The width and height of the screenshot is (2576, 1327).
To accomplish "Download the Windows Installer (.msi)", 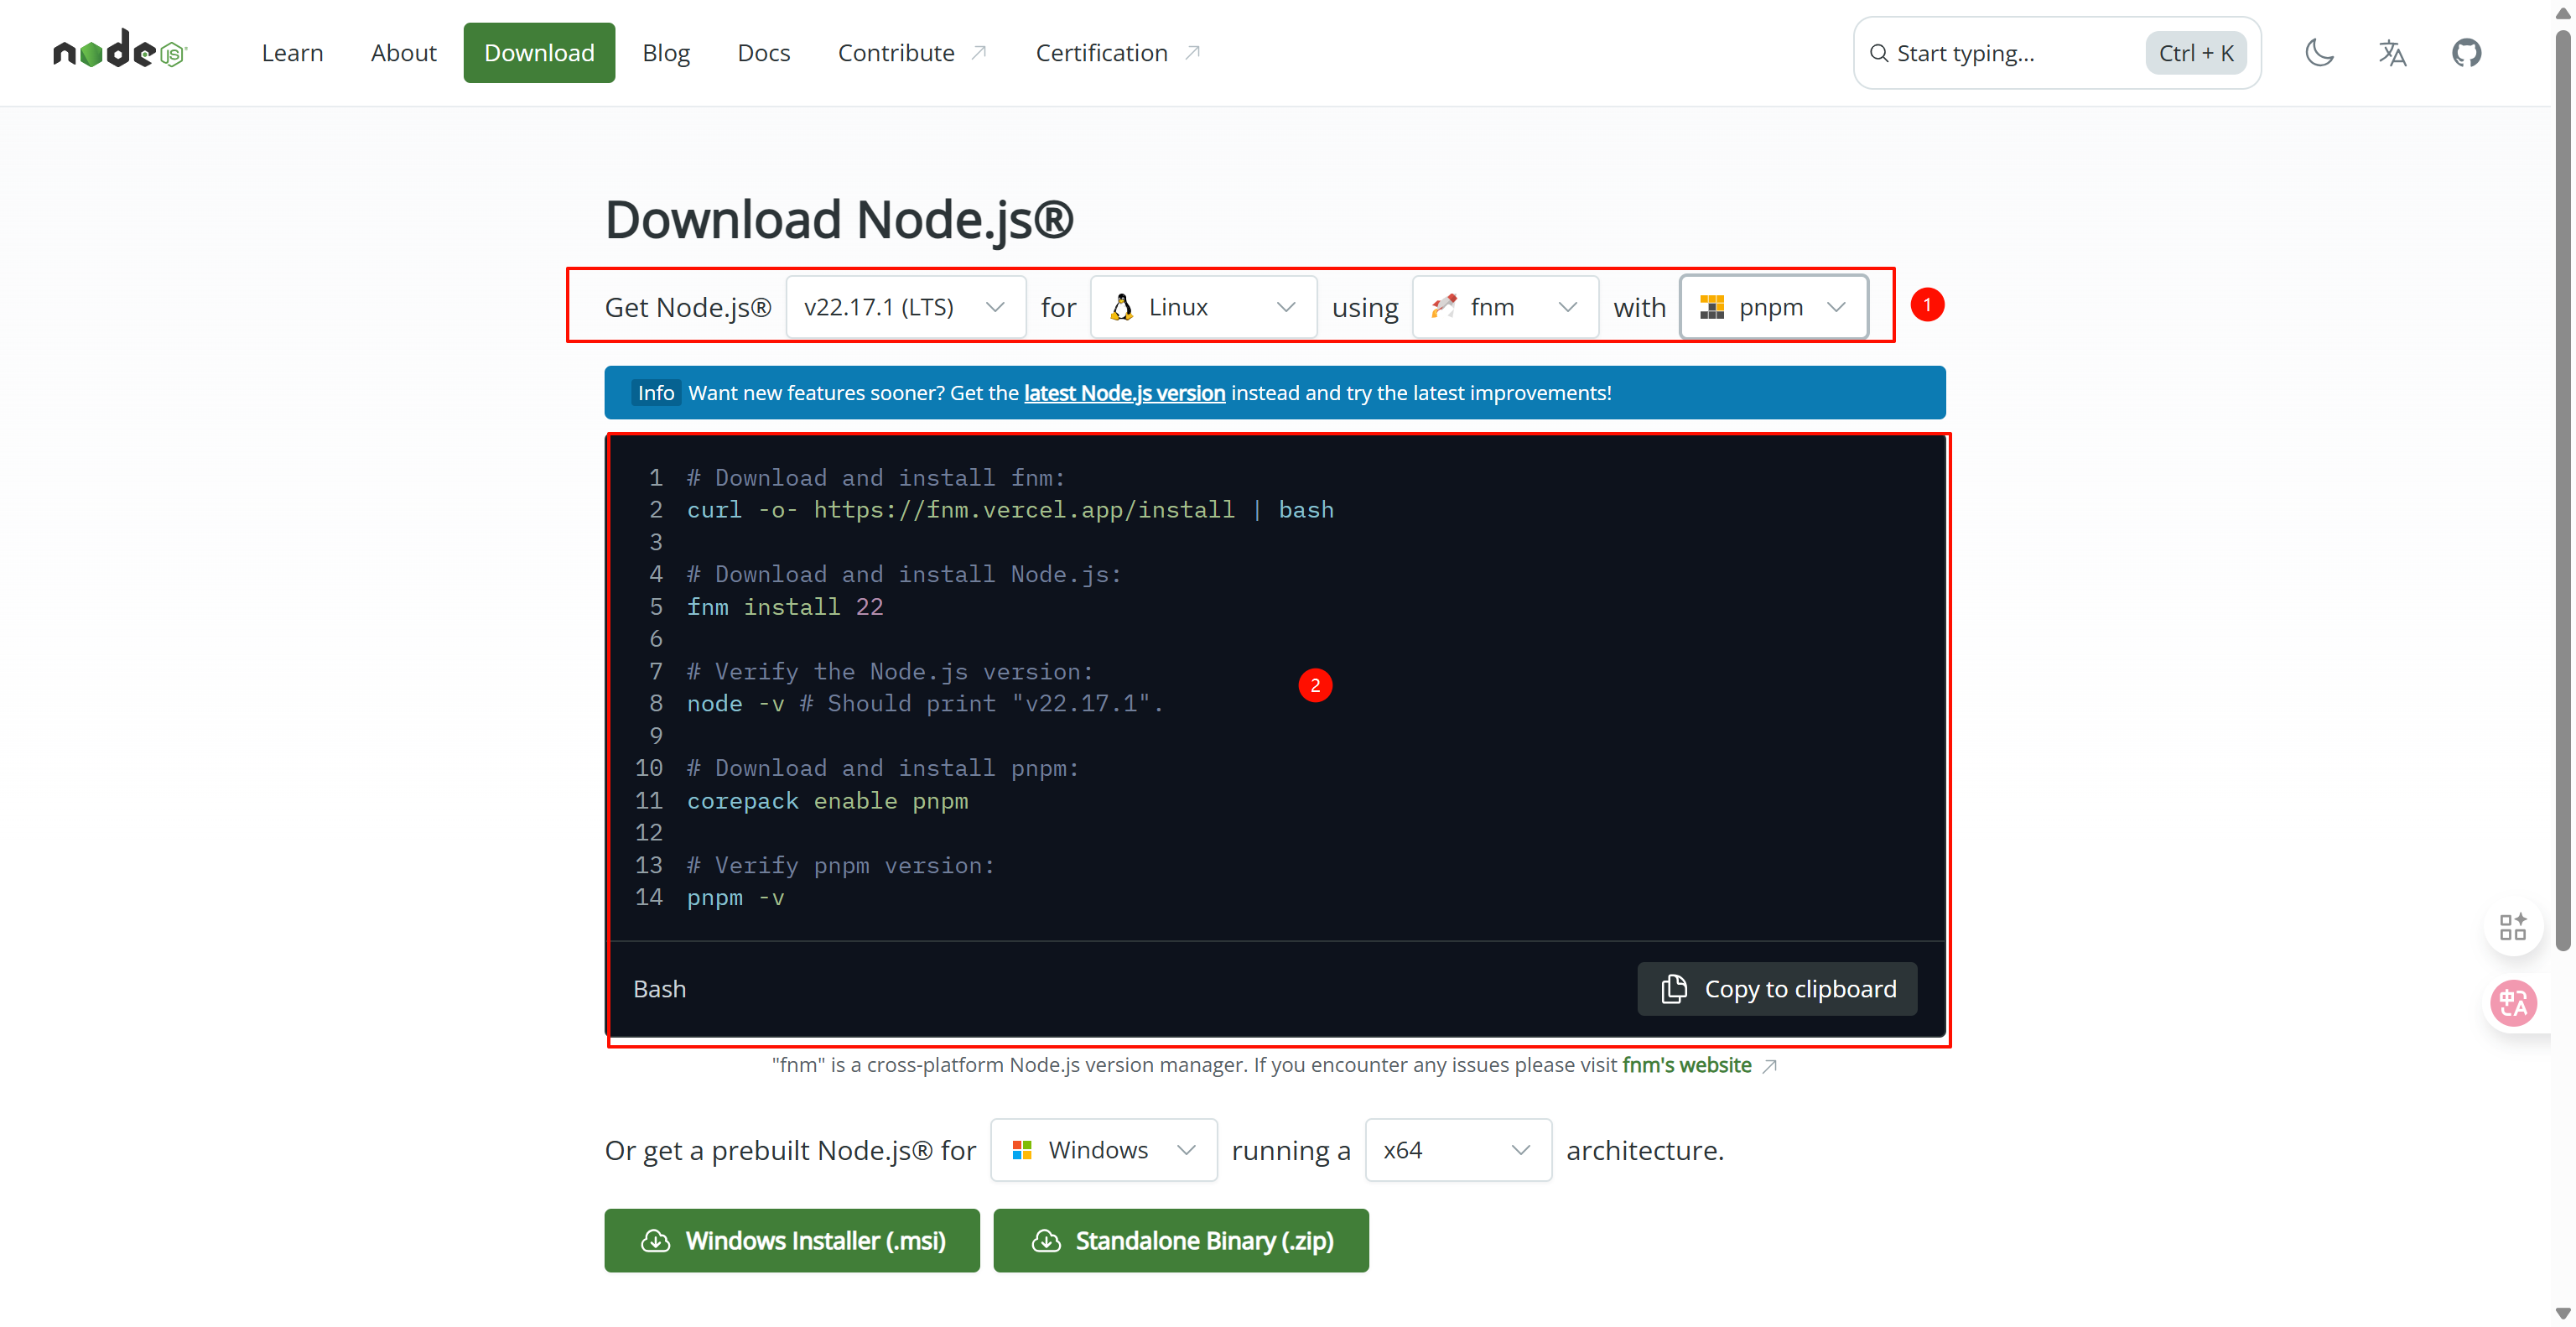I will click(791, 1240).
